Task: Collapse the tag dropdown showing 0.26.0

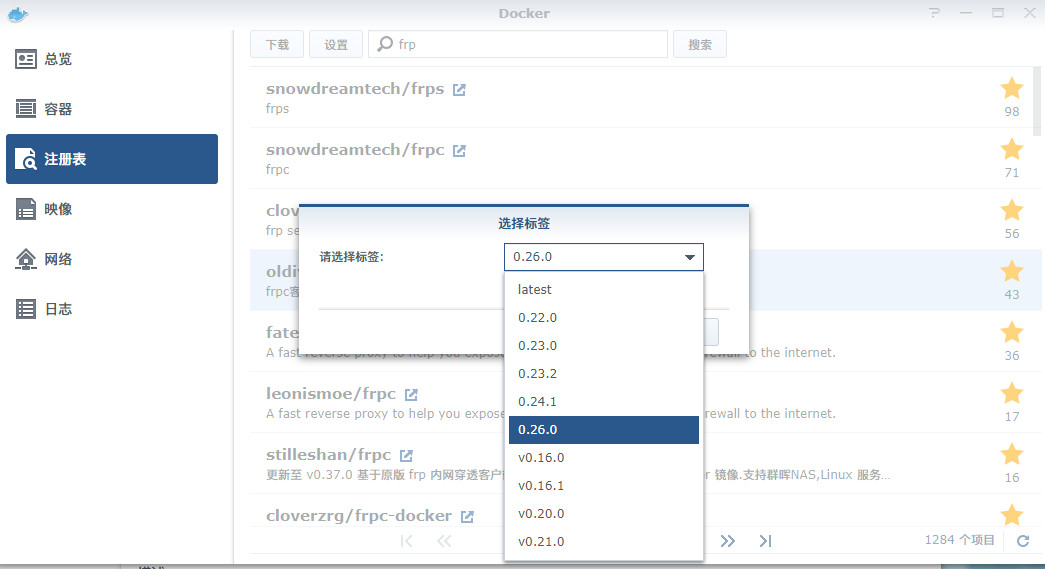Action: coord(604,257)
